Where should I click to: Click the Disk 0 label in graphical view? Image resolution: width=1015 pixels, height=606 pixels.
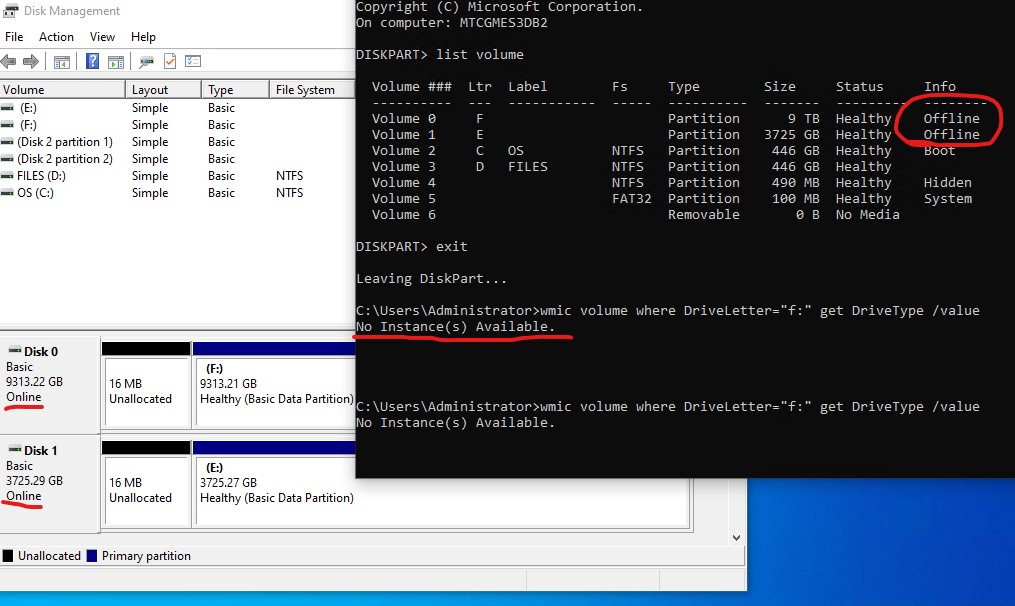(x=41, y=352)
